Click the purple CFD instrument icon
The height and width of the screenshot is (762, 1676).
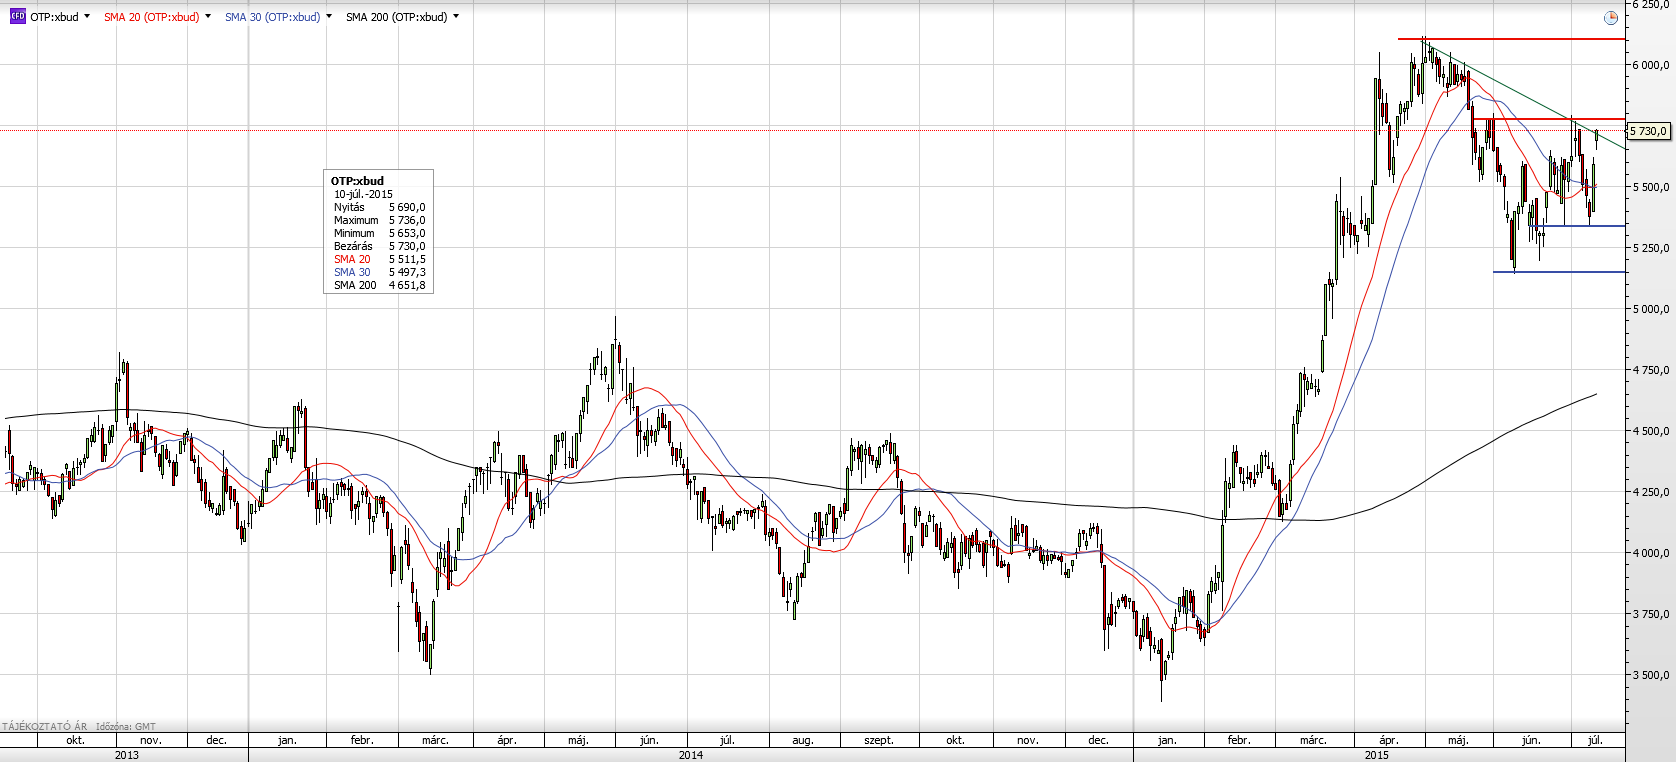coord(17,17)
